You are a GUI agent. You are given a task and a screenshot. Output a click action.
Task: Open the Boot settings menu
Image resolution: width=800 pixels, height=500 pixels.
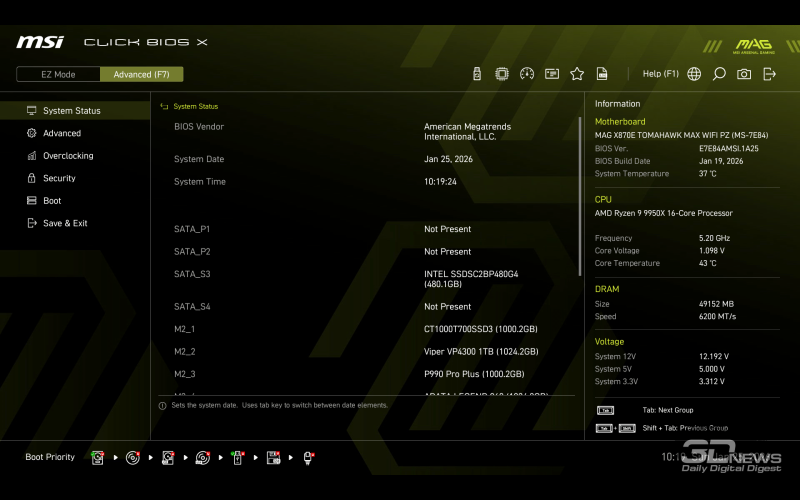[52, 201]
